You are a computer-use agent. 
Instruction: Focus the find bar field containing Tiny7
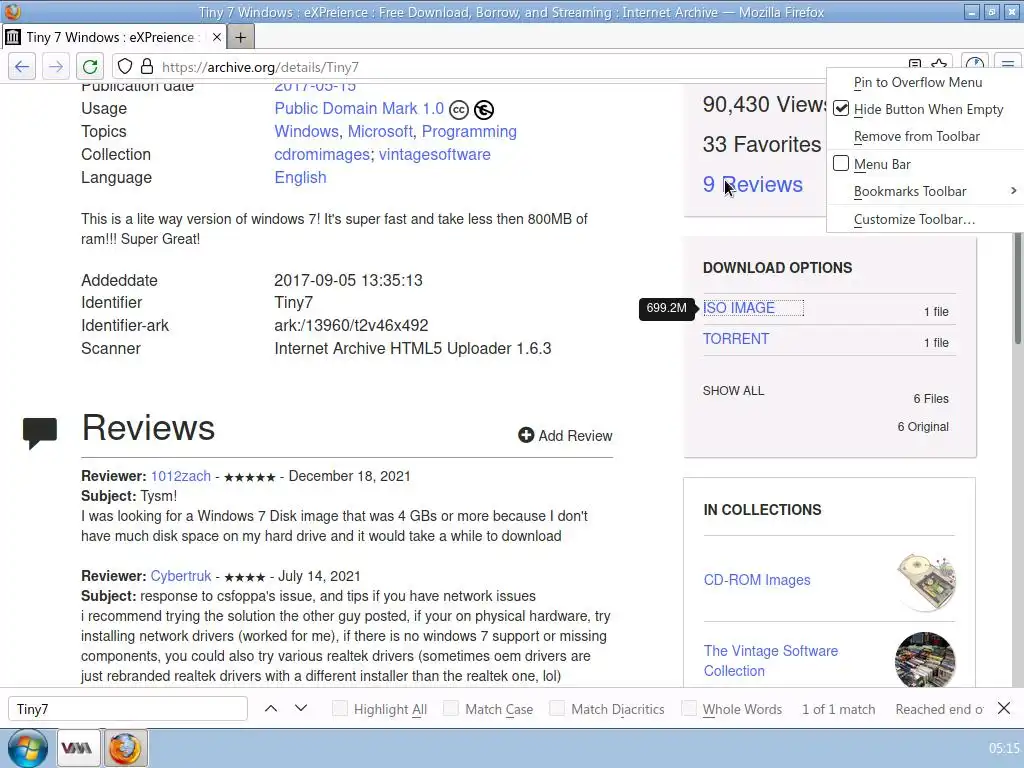coord(127,709)
